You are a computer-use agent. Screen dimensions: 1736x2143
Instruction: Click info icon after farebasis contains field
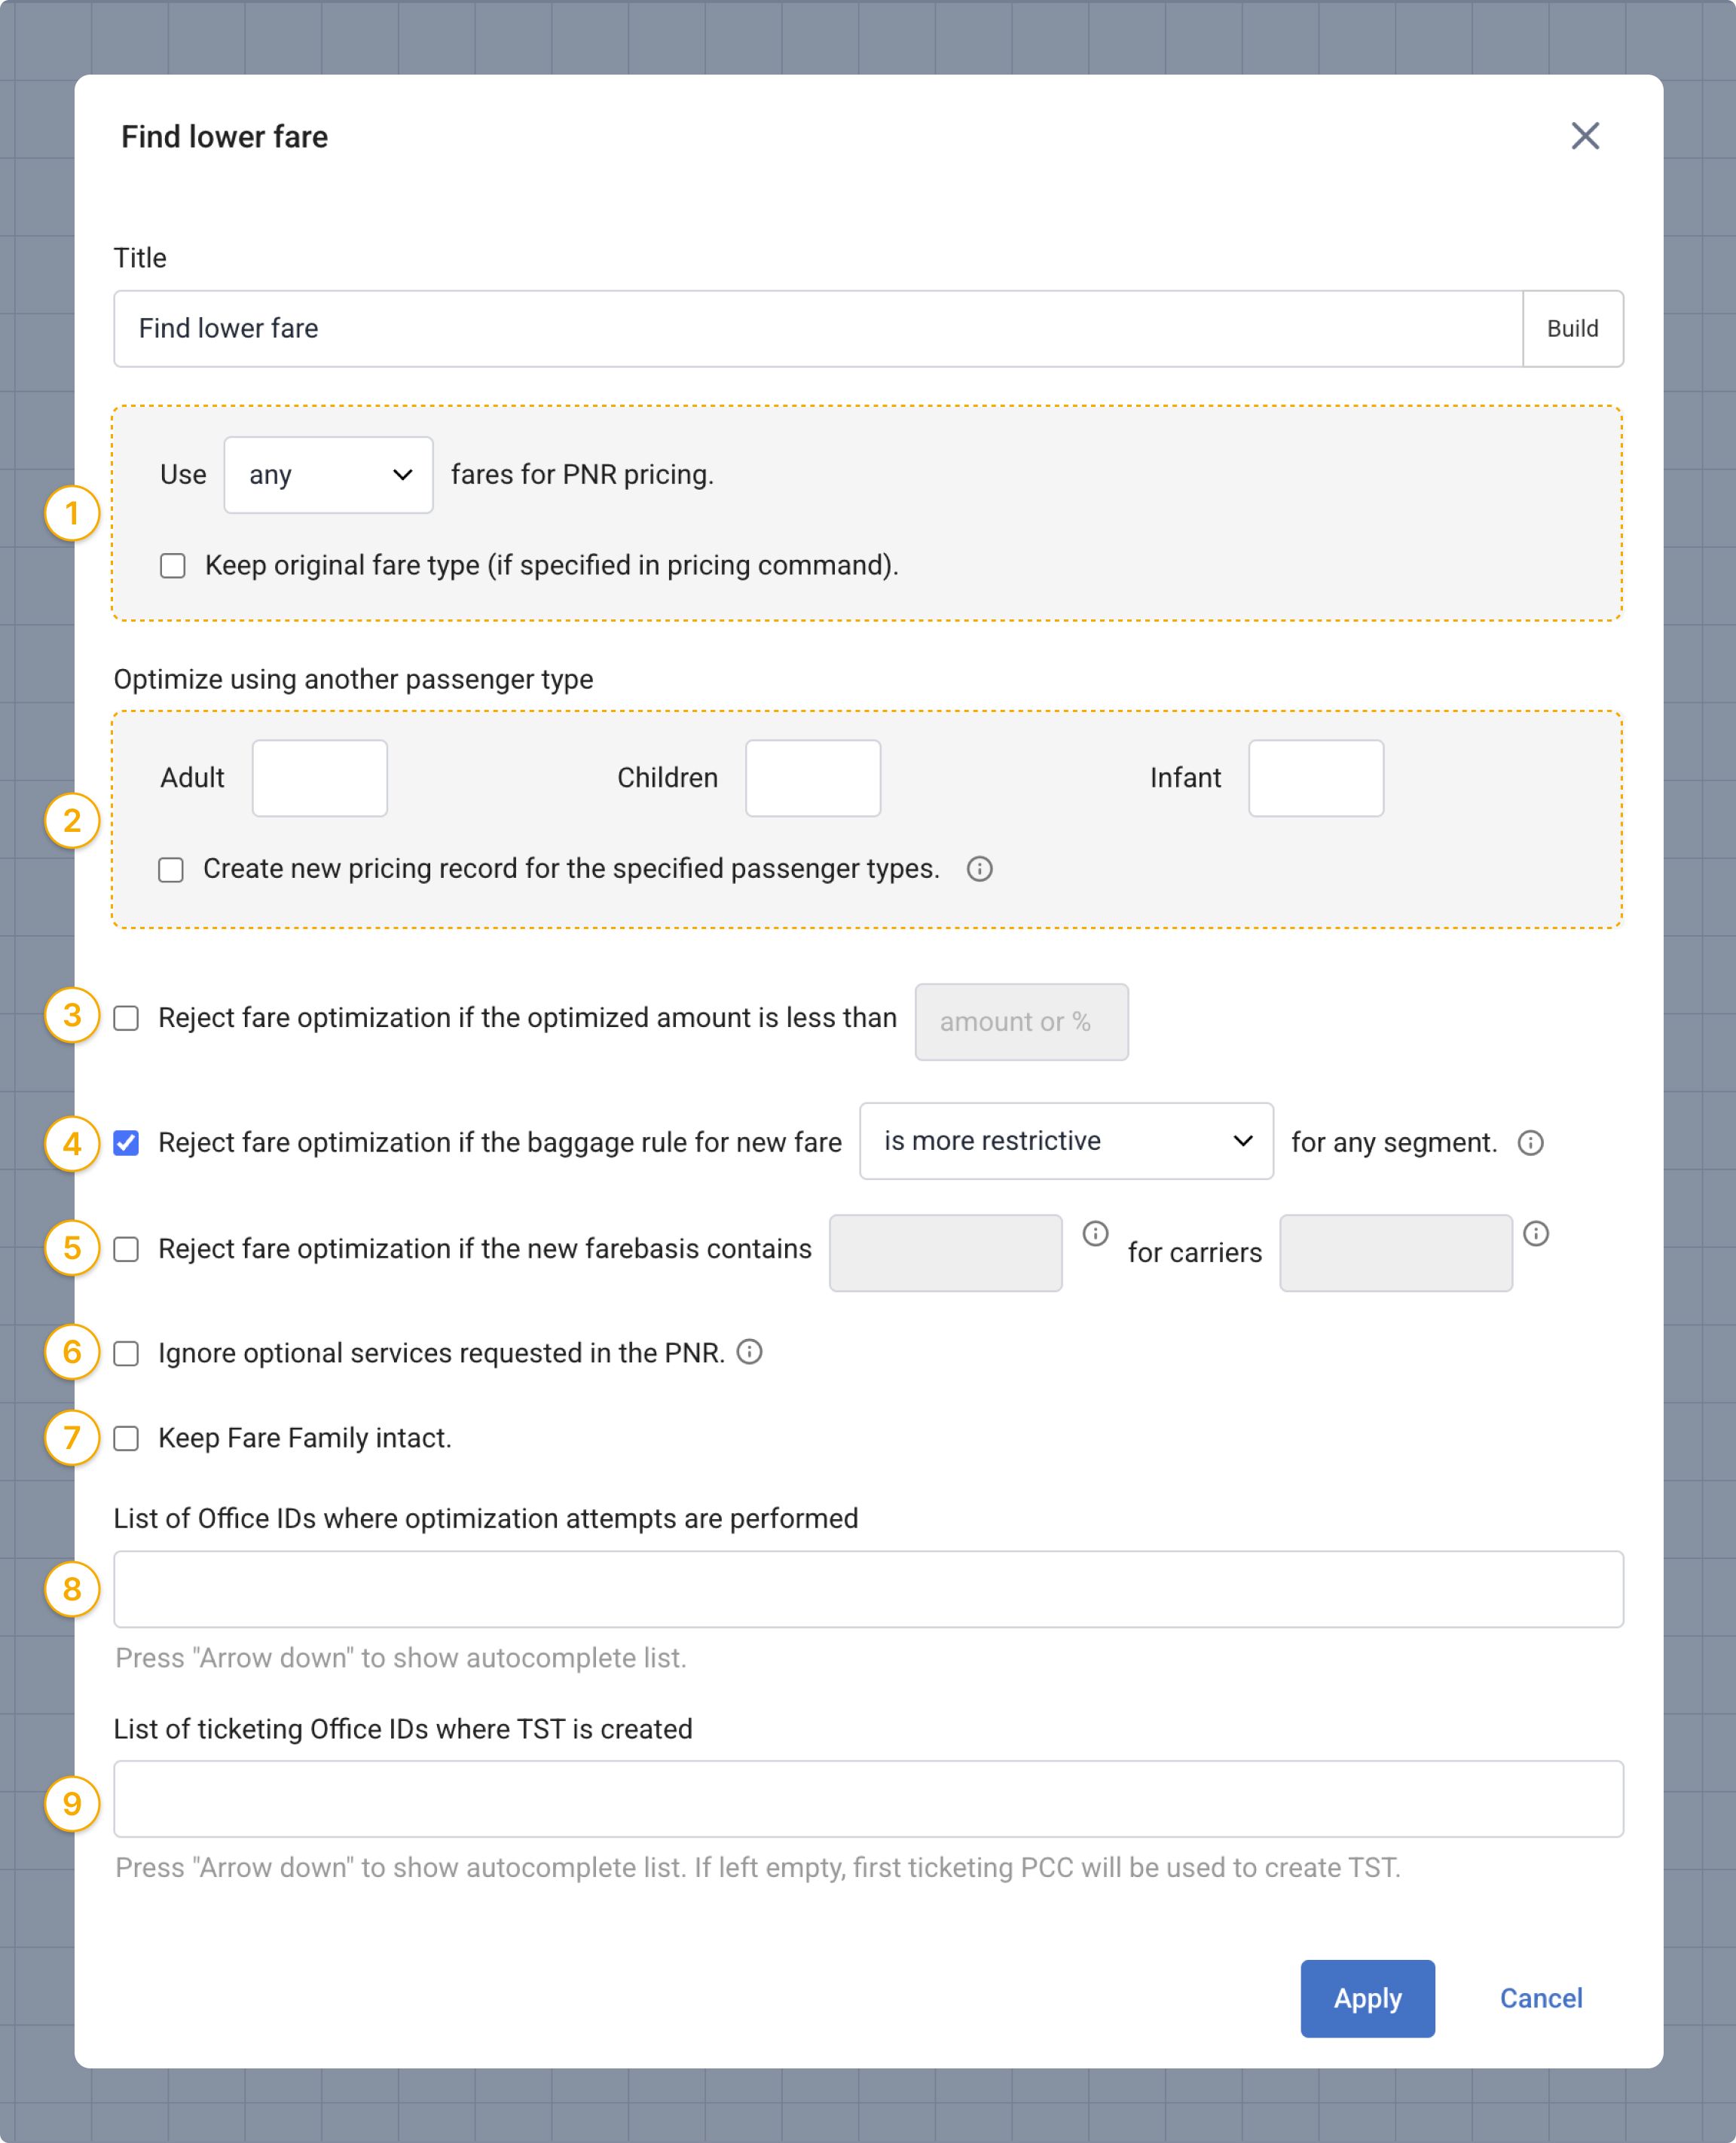point(1095,1233)
